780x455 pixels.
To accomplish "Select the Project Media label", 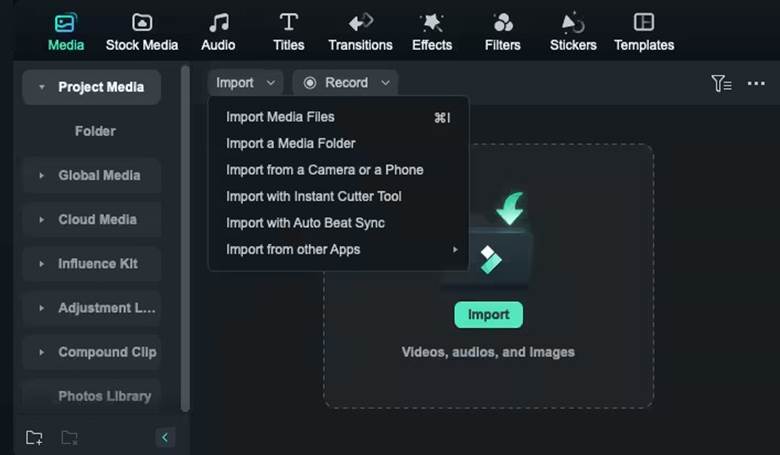I will [101, 87].
